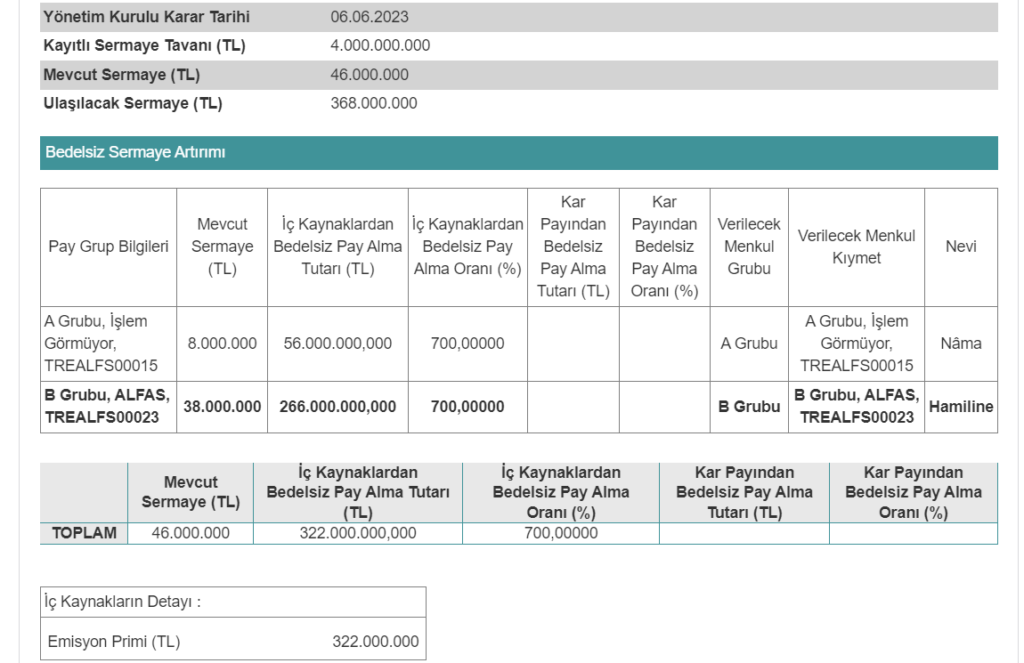Select the Nevi column header
Image resolution: width=1024 pixels, height=663 pixels.
tap(960, 247)
